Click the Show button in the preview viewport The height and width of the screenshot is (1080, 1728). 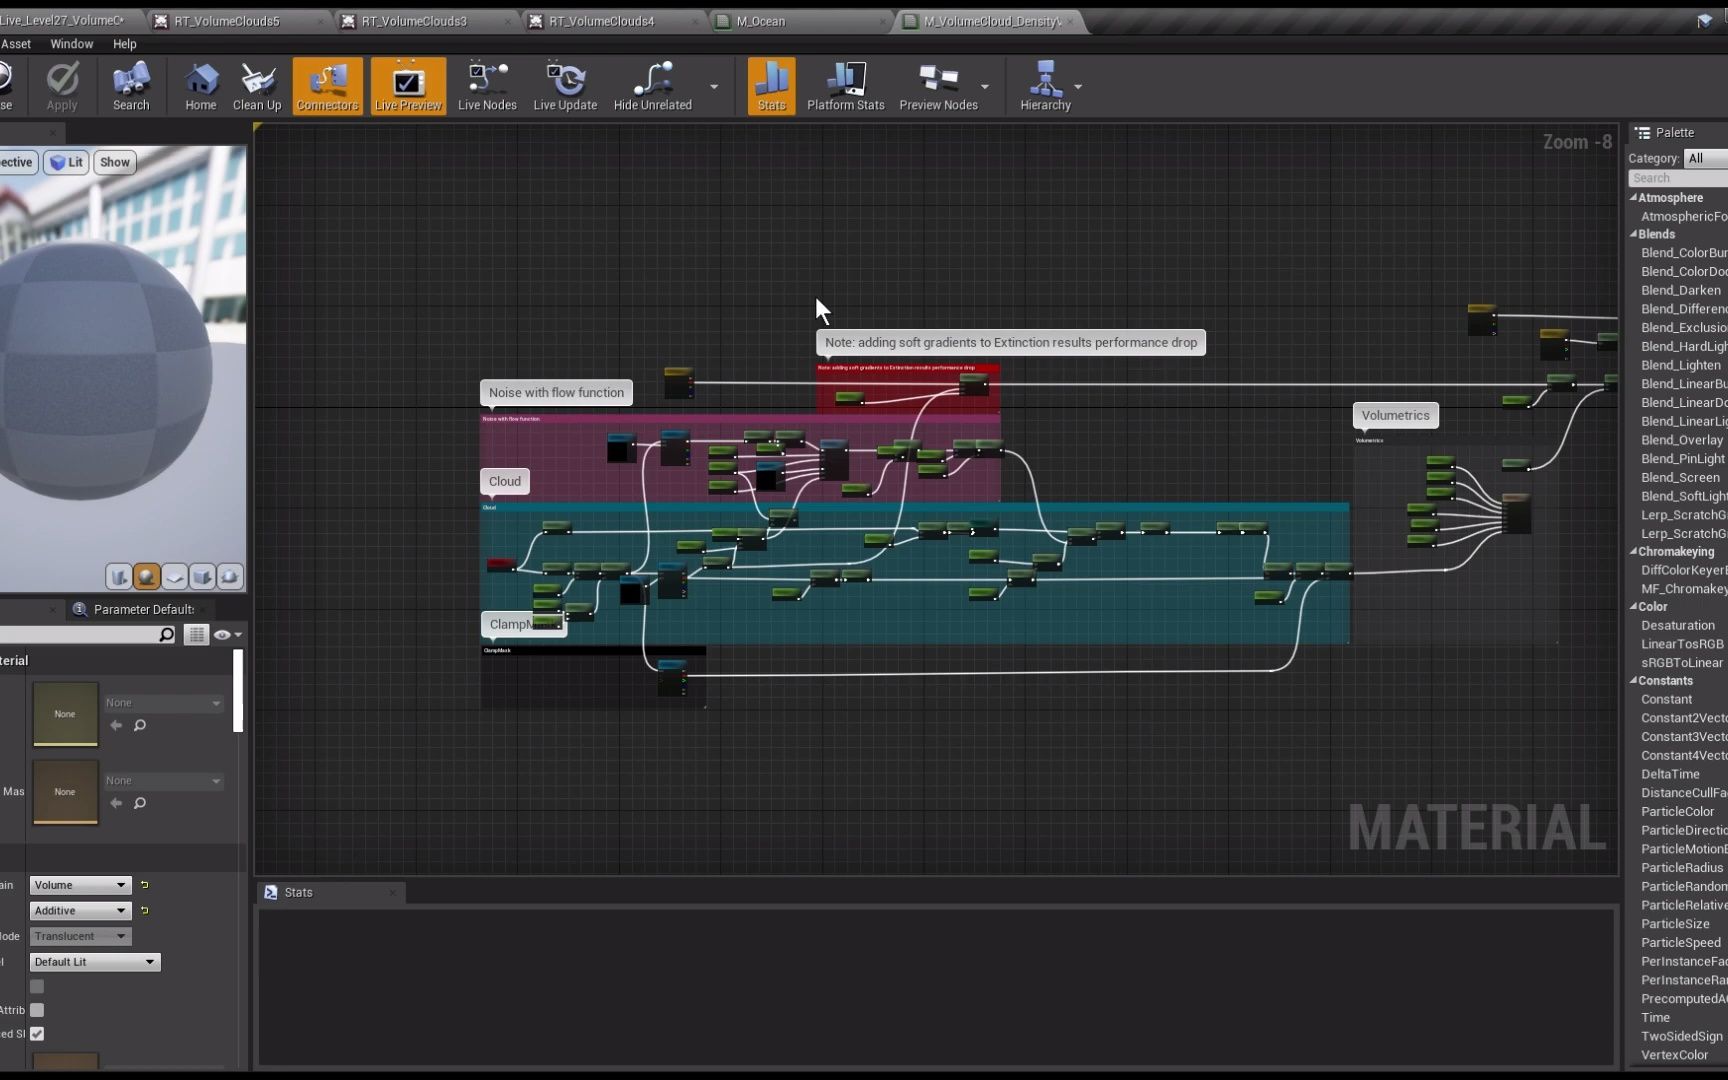[114, 161]
